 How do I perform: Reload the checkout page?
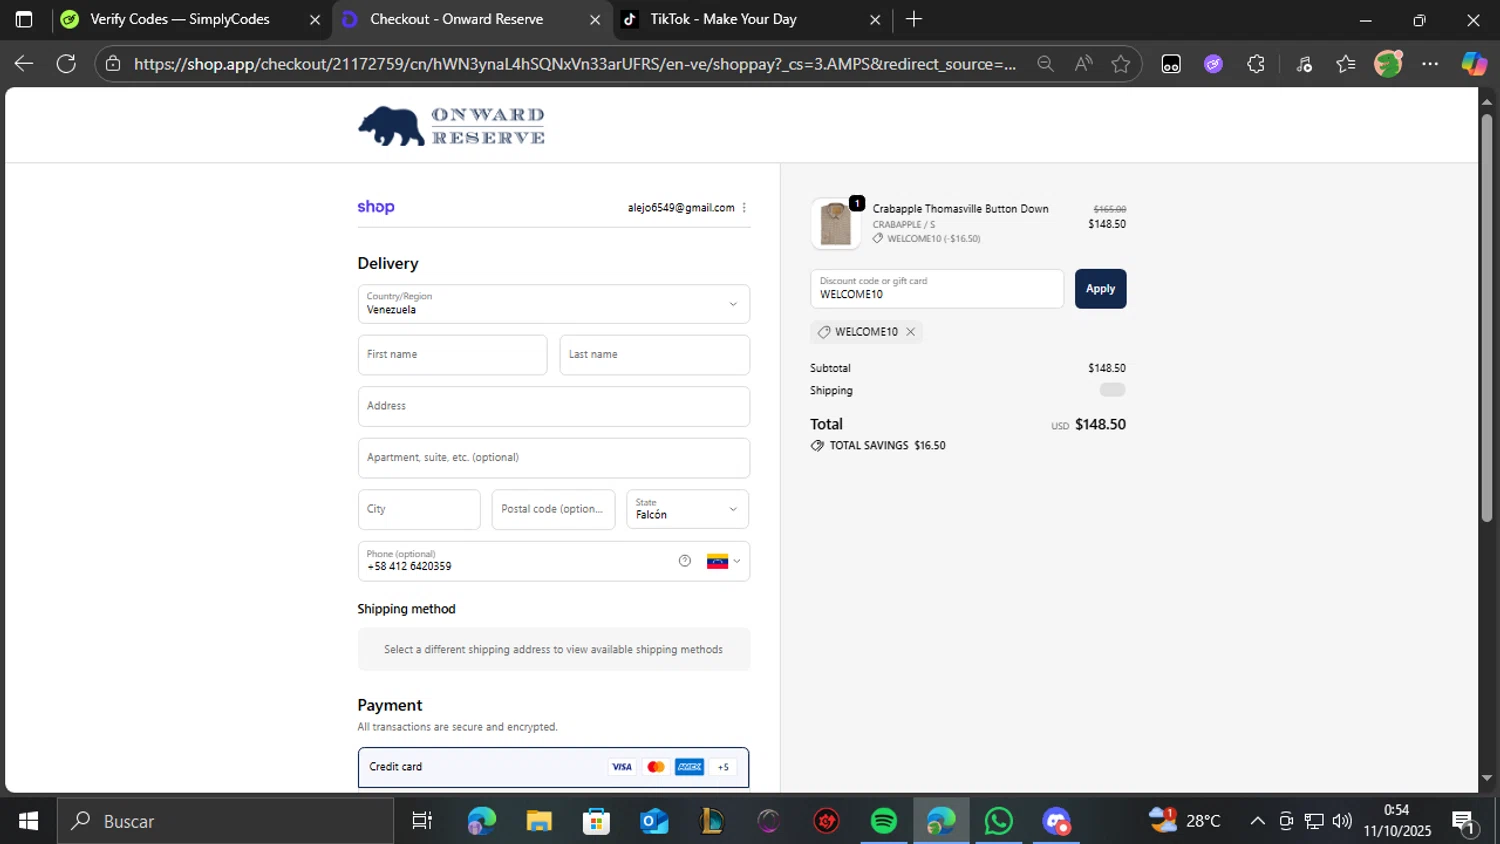pos(66,64)
